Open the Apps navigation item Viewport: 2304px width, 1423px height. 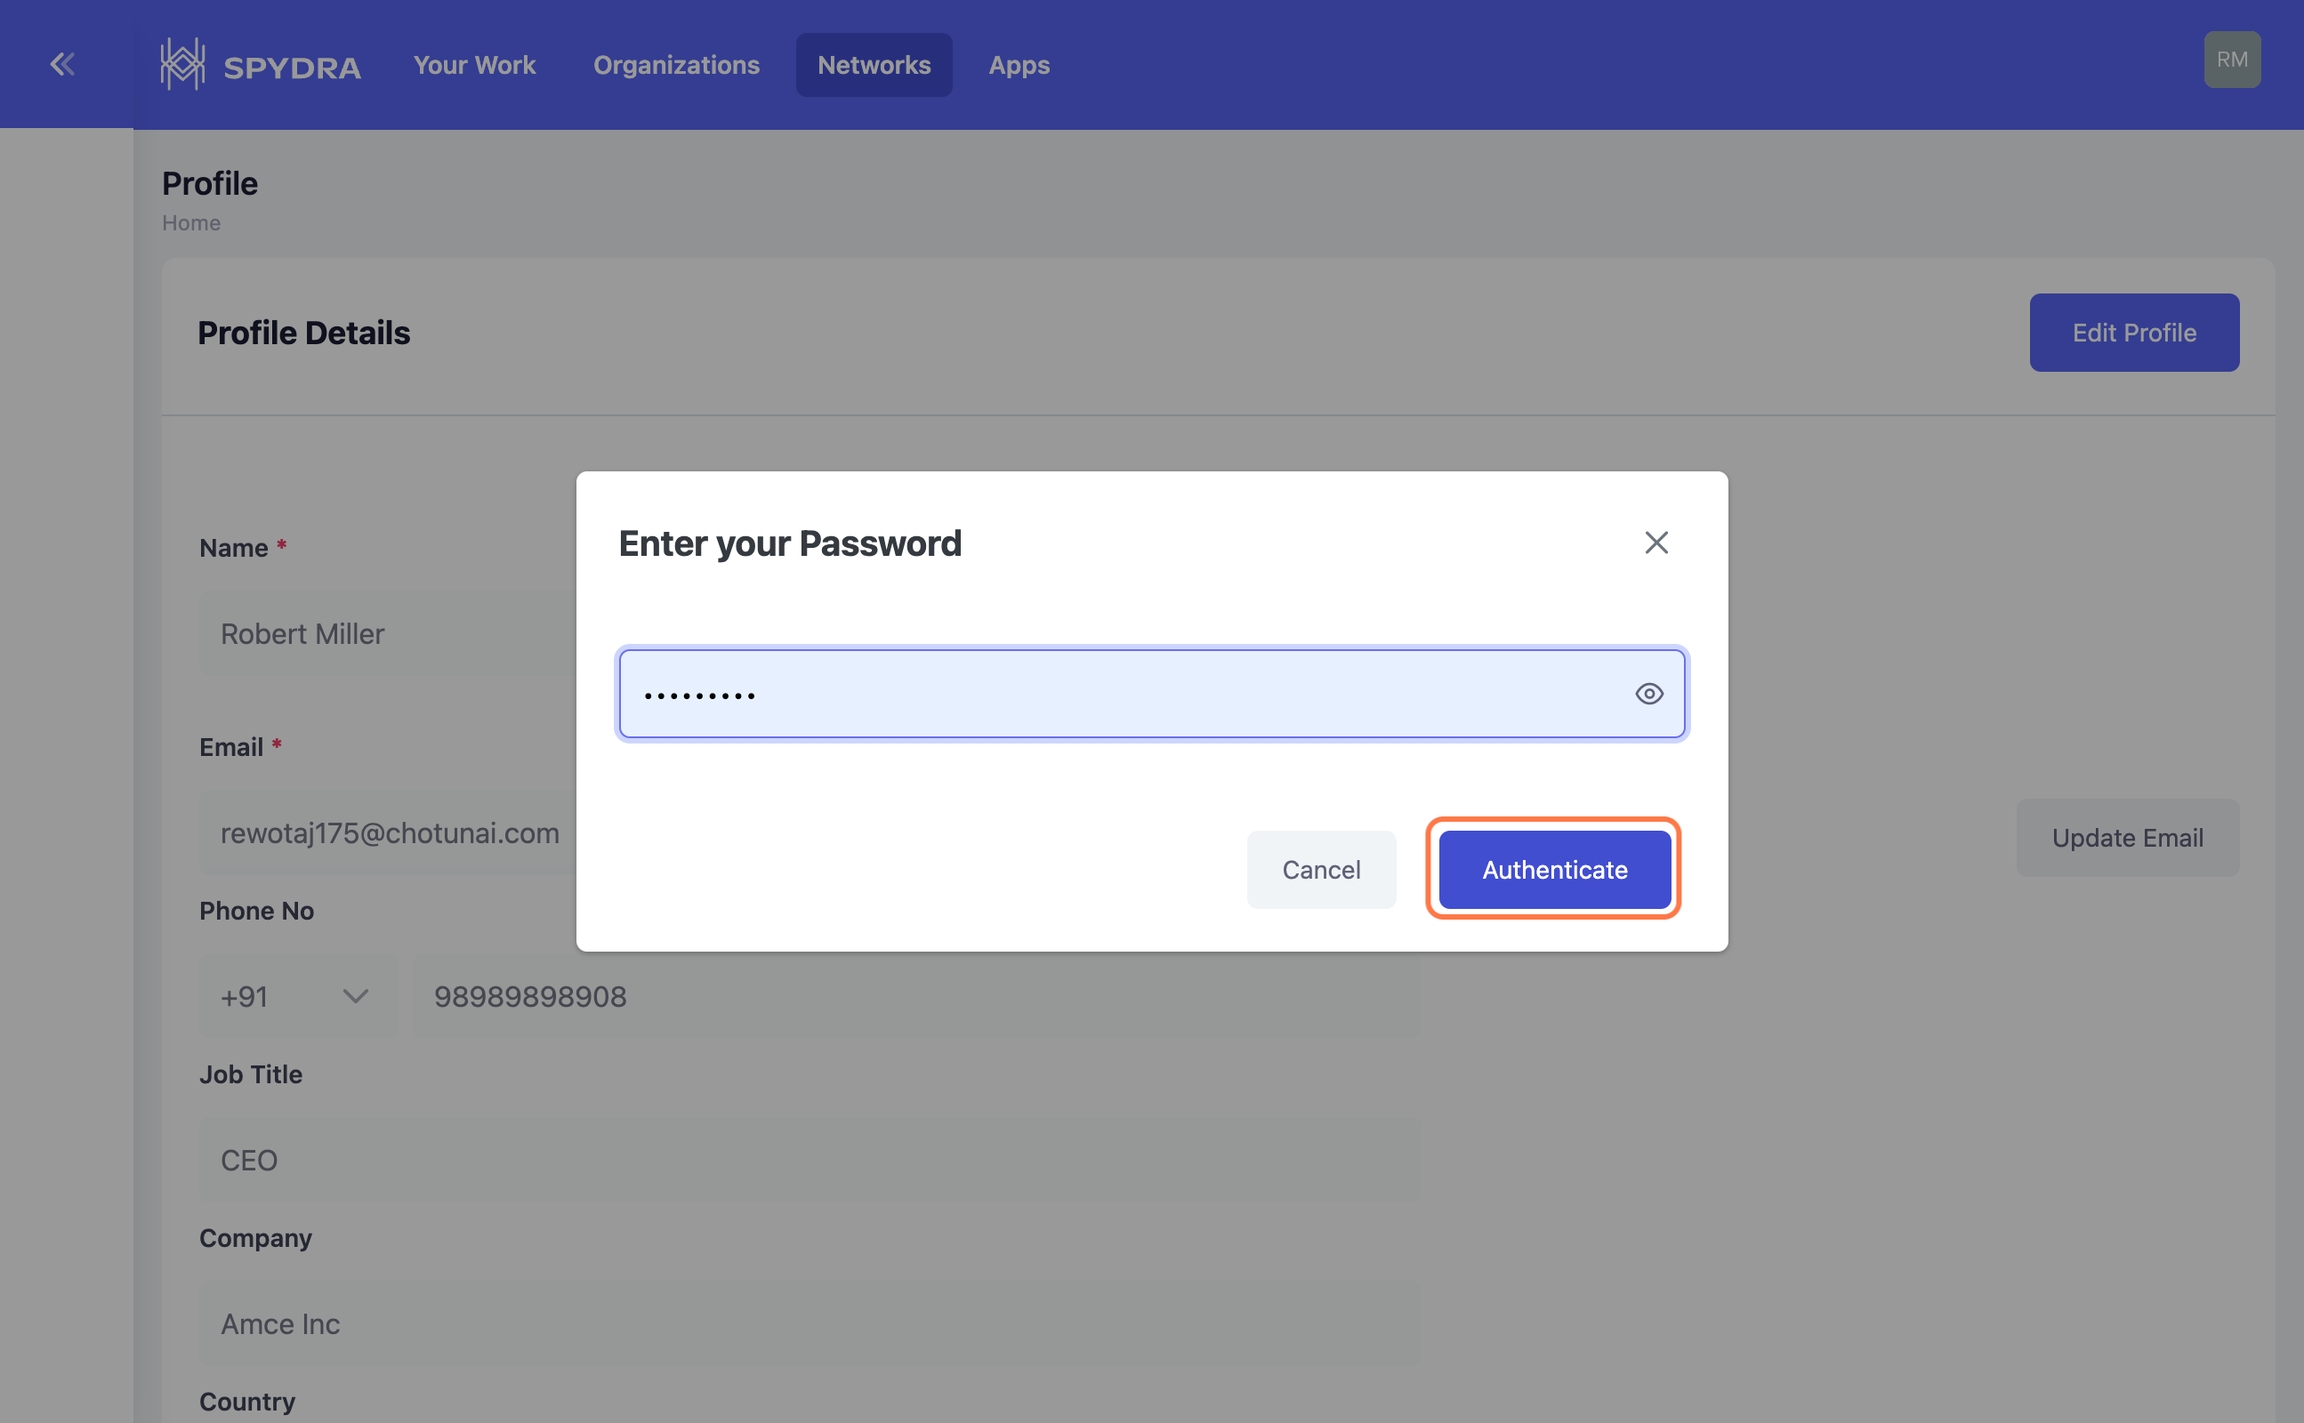[1018, 65]
